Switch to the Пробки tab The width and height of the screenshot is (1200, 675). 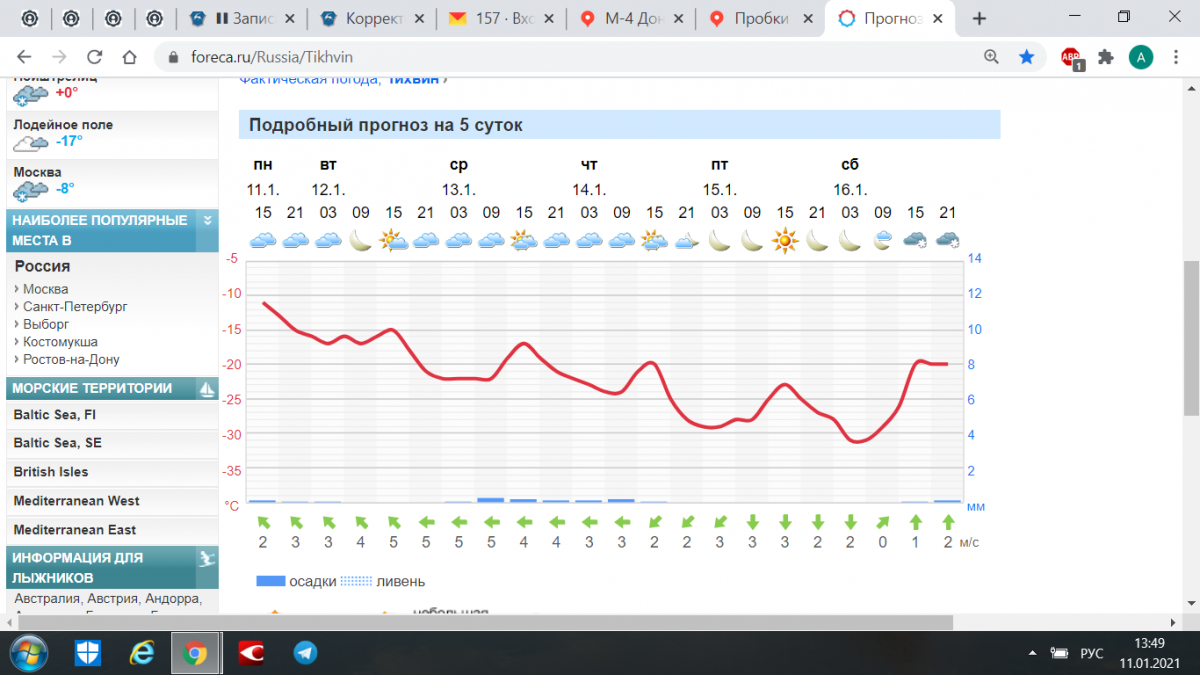click(x=760, y=18)
